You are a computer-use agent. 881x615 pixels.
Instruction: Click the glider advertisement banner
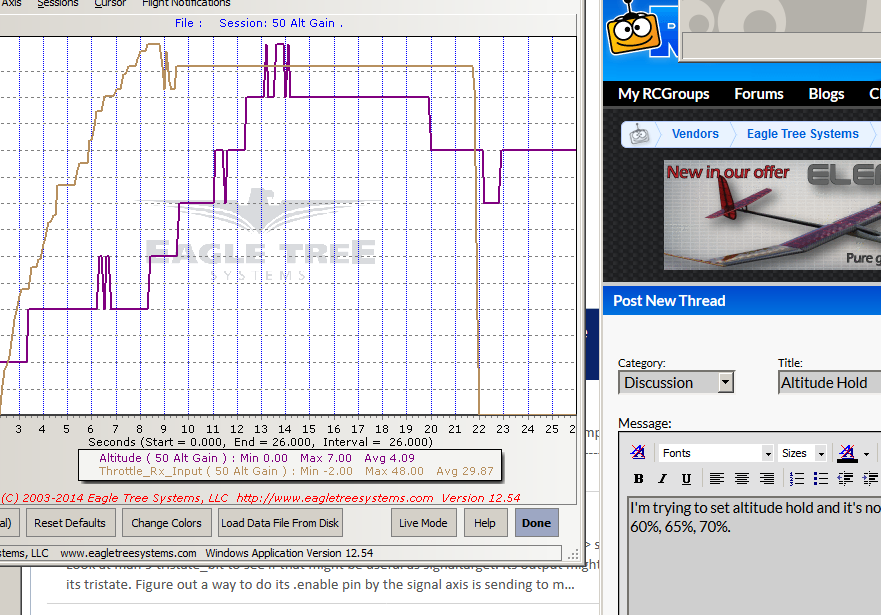click(773, 216)
